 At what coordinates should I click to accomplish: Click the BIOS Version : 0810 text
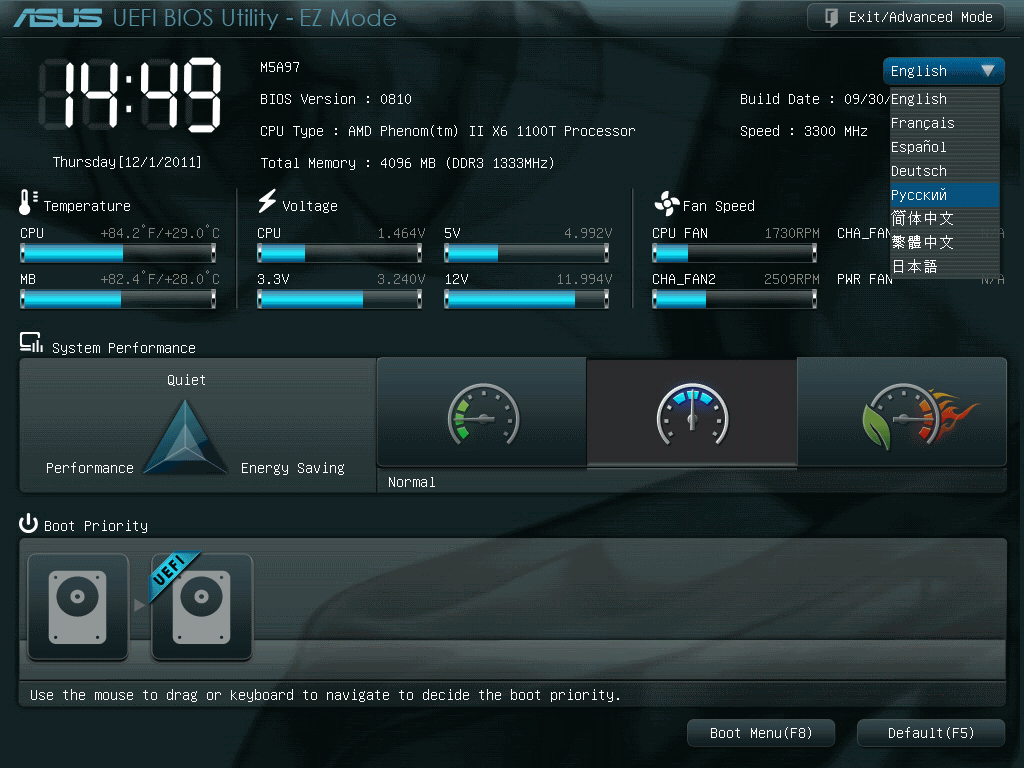coord(336,99)
